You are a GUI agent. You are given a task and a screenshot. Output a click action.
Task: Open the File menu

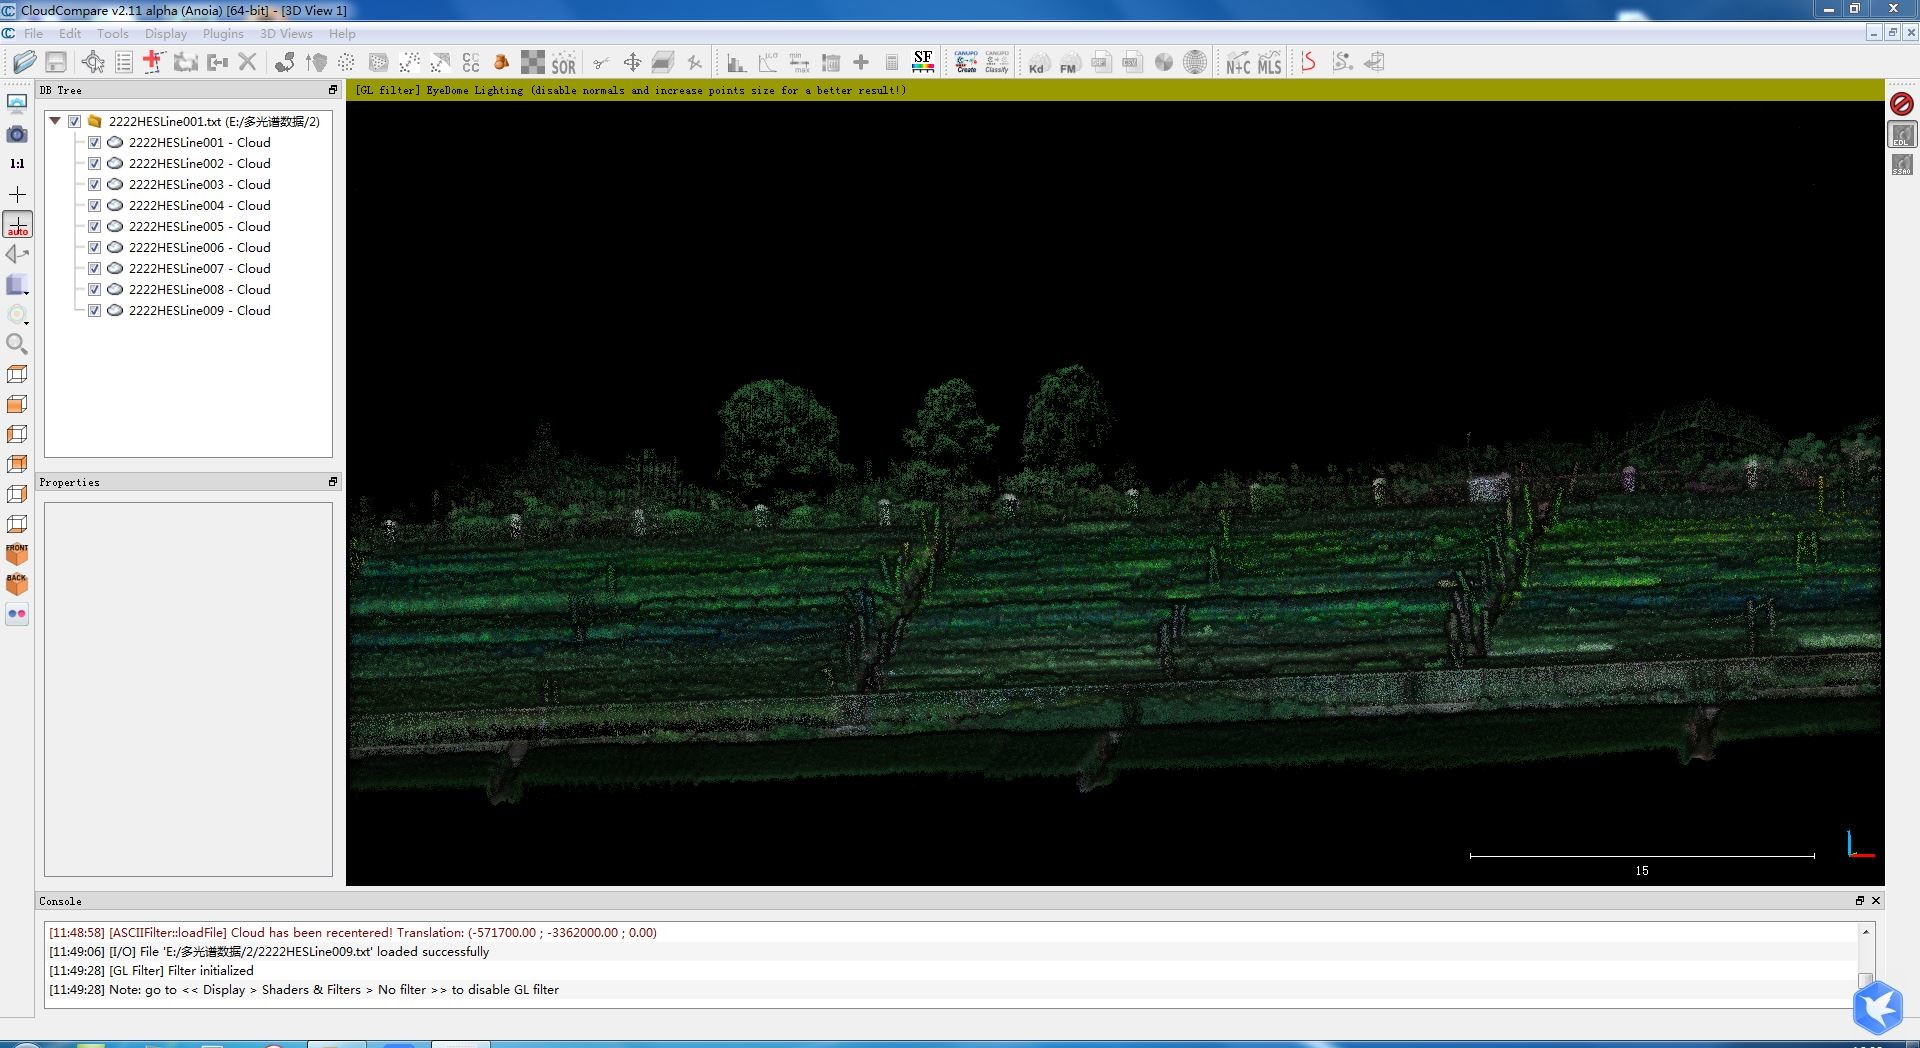[x=33, y=33]
